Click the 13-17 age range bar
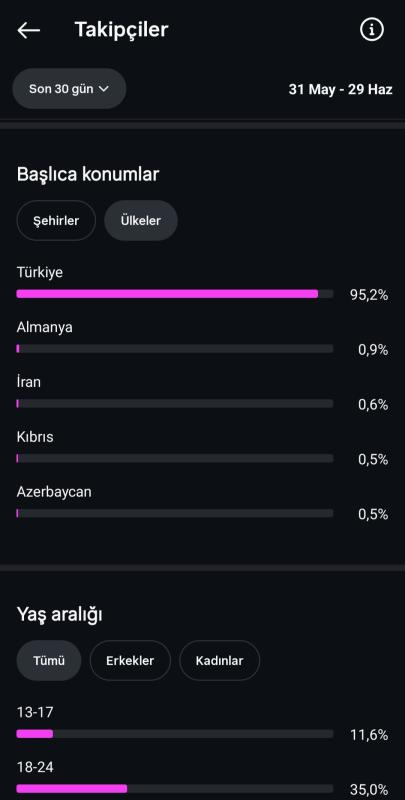 (x=175, y=734)
